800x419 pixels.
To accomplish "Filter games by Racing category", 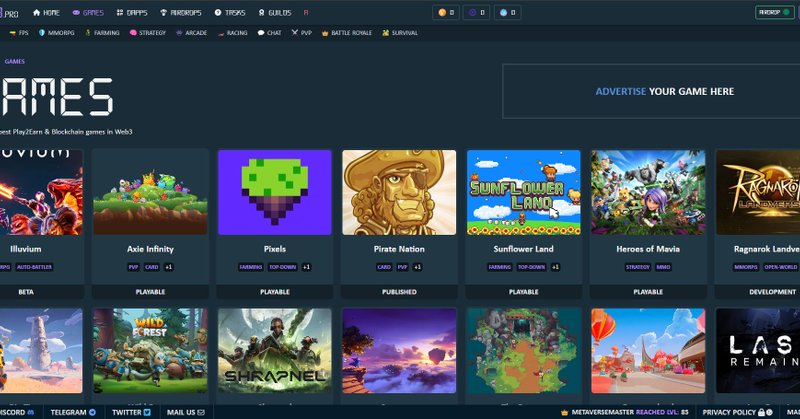I will [x=232, y=33].
